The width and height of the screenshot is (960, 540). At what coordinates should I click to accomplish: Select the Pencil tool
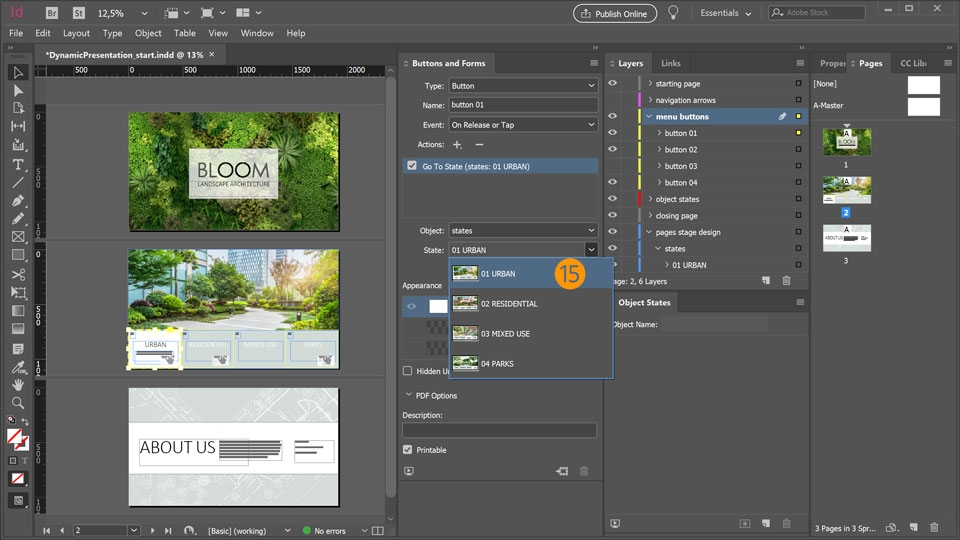18,219
